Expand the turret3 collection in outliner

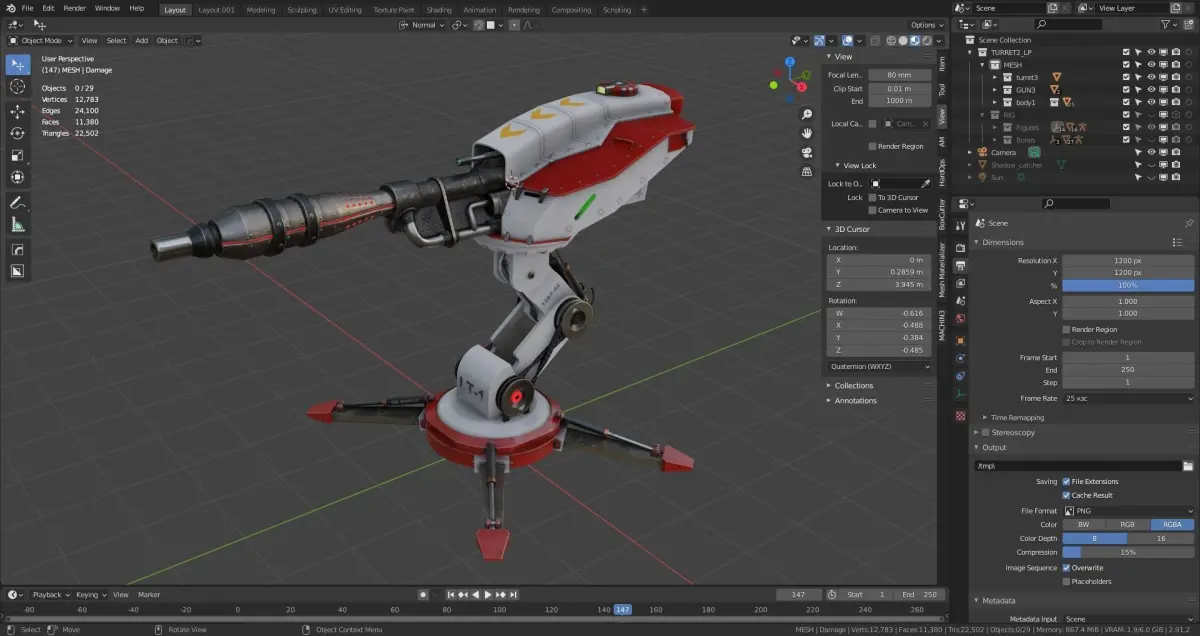tap(996, 77)
